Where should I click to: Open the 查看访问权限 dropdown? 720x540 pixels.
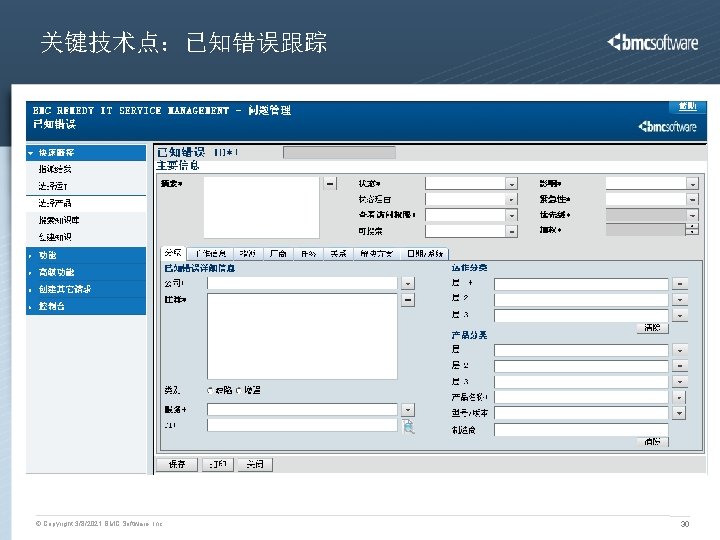pyautogui.click(x=512, y=215)
